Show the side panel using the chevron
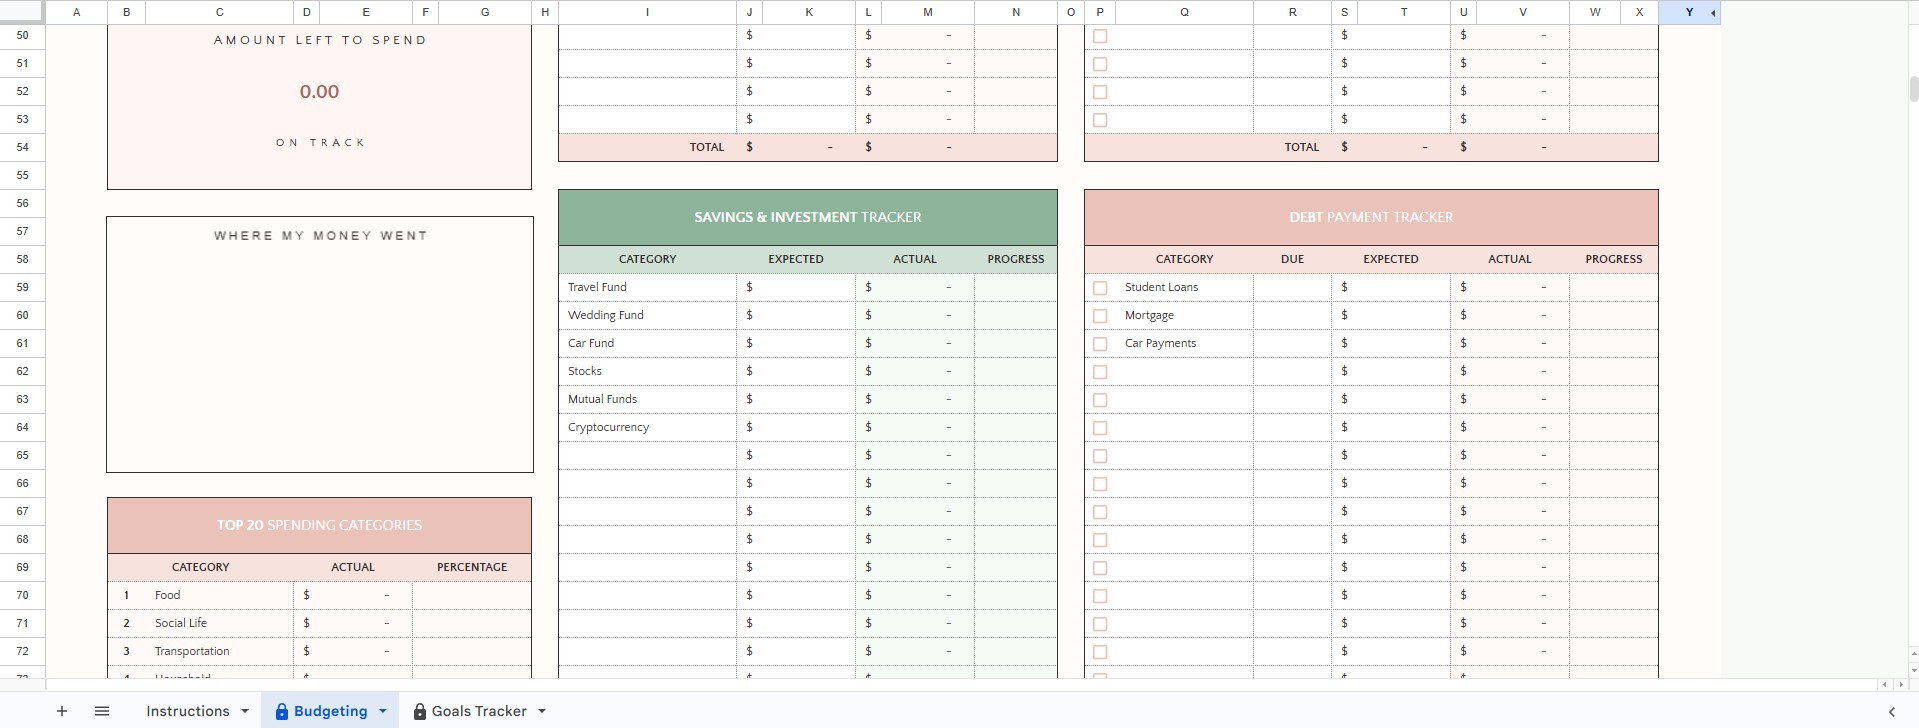Viewport: 1919px width, 728px height. 1891,711
